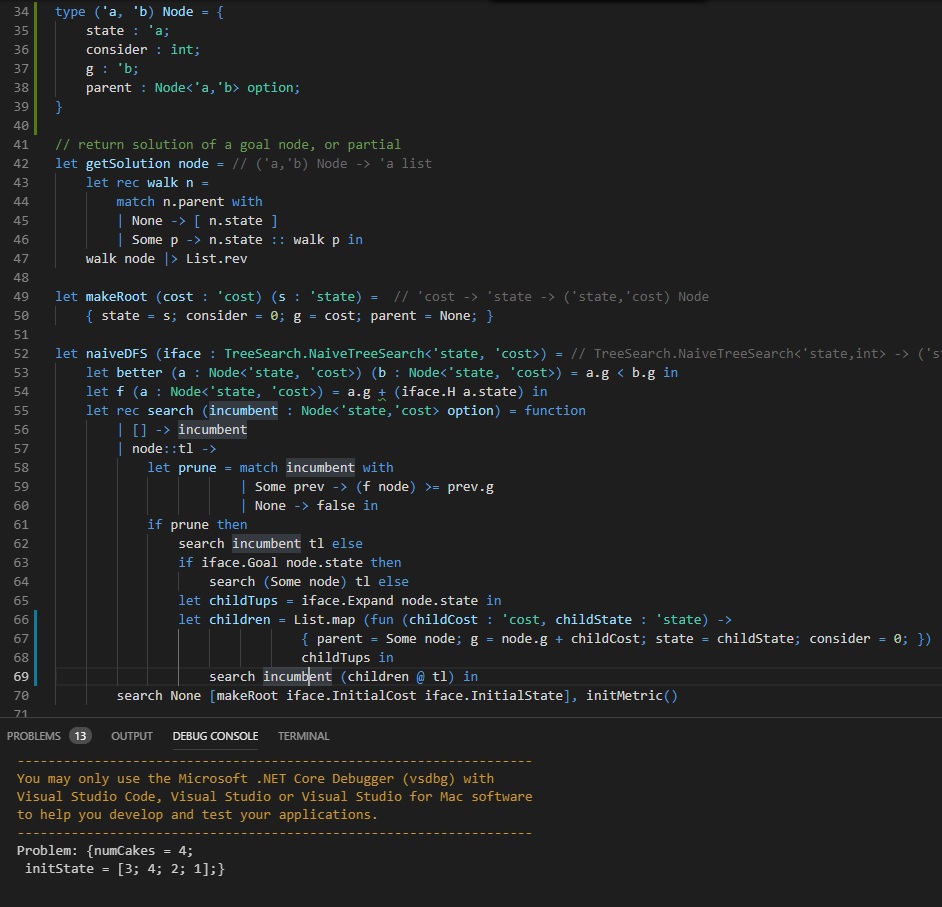This screenshot has width=942, height=907.
Task: Click List.rev on line 47
Action: coord(216,259)
